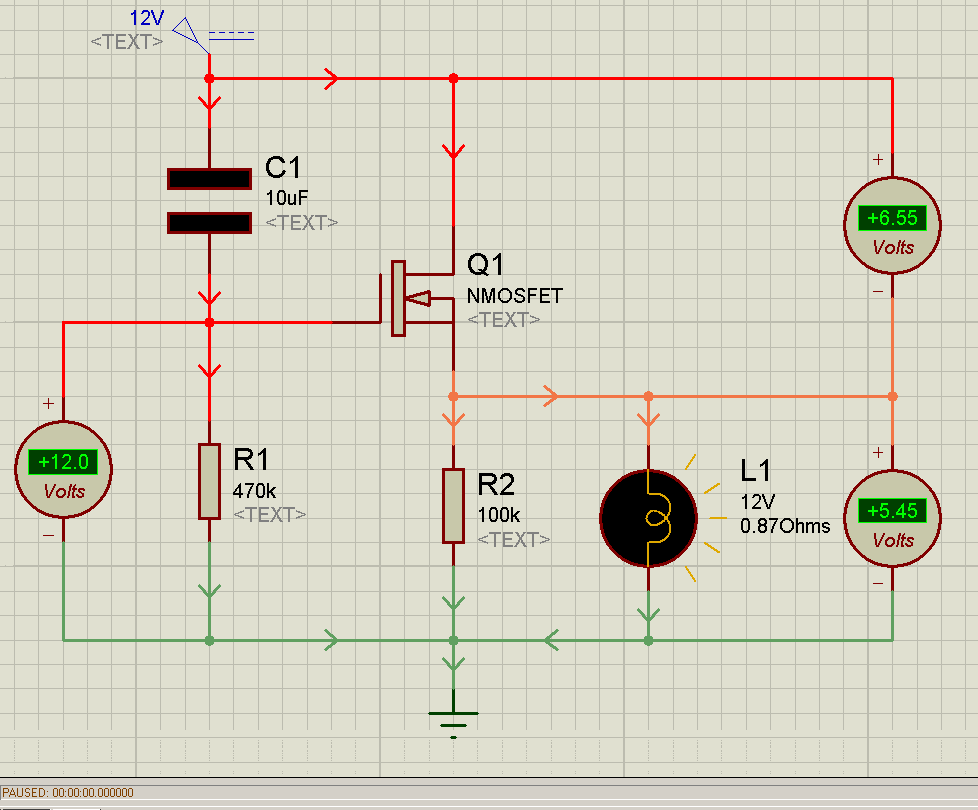The height and width of the screenshot is (810, 978).
Task: Select the lamp L1 symbol
Action: pyautogui.click(x=649, y=518)
